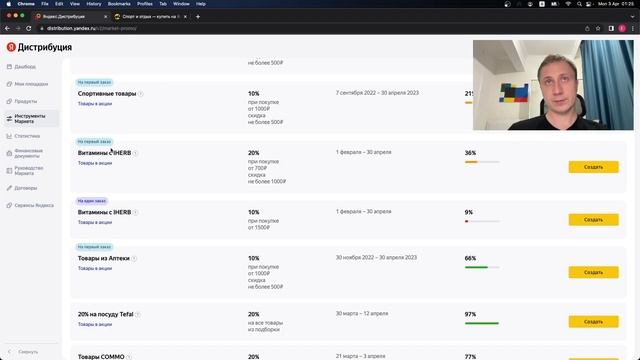Create promo for first-order Витамины с IHERB 20%
This screenshot has height=360, width=640.
coord(593,167)
